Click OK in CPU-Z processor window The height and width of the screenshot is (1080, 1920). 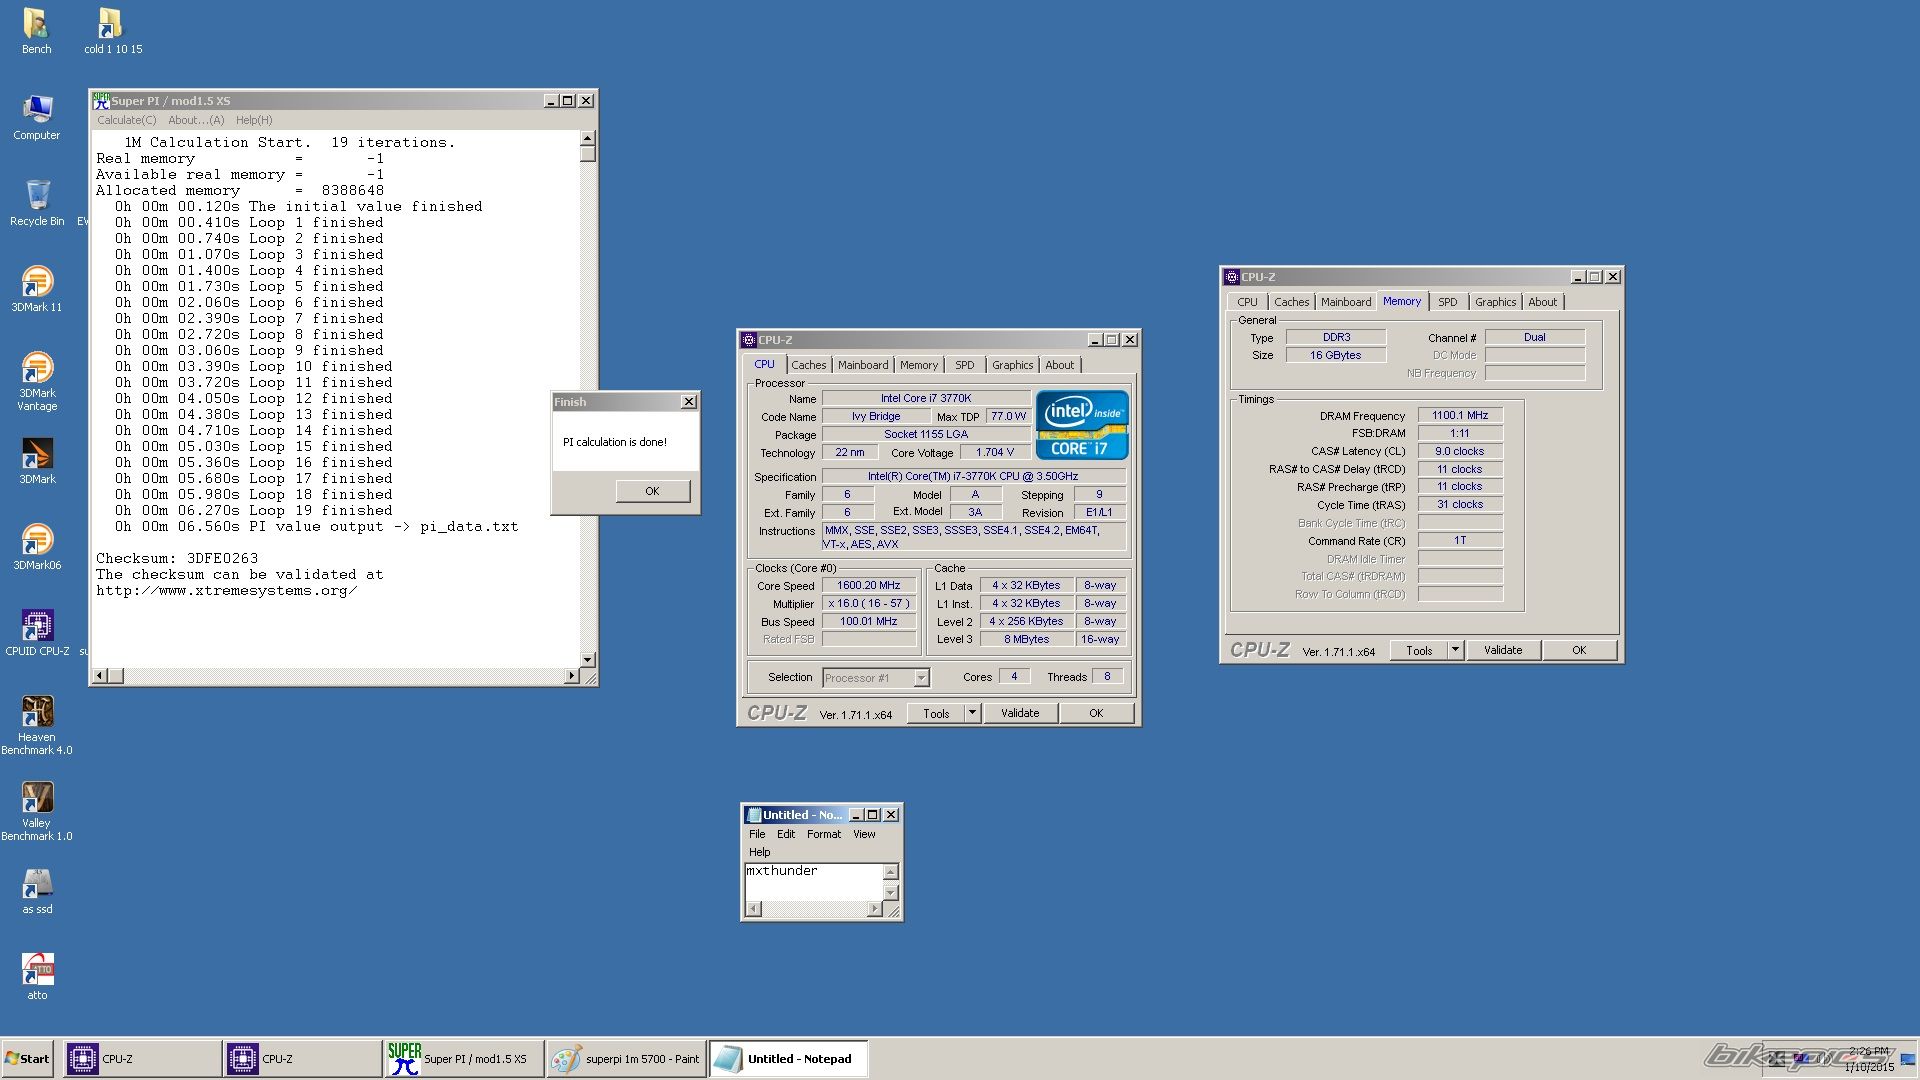click(x=1096, y=713)
